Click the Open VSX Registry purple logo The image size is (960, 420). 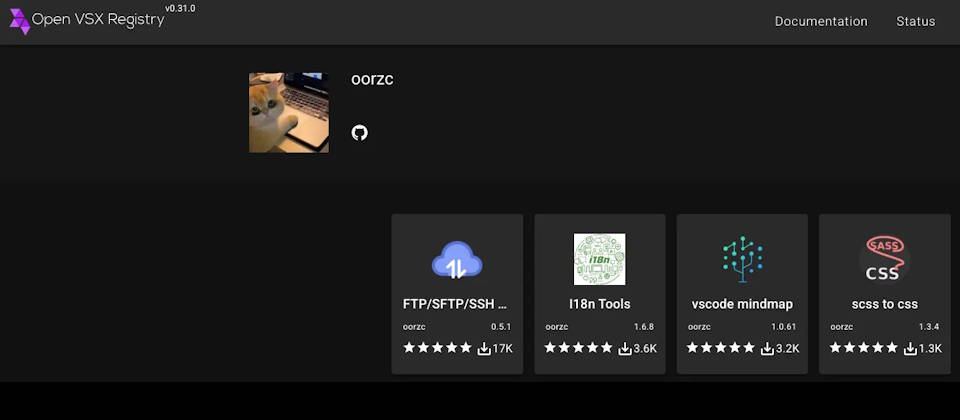point(20,21)
